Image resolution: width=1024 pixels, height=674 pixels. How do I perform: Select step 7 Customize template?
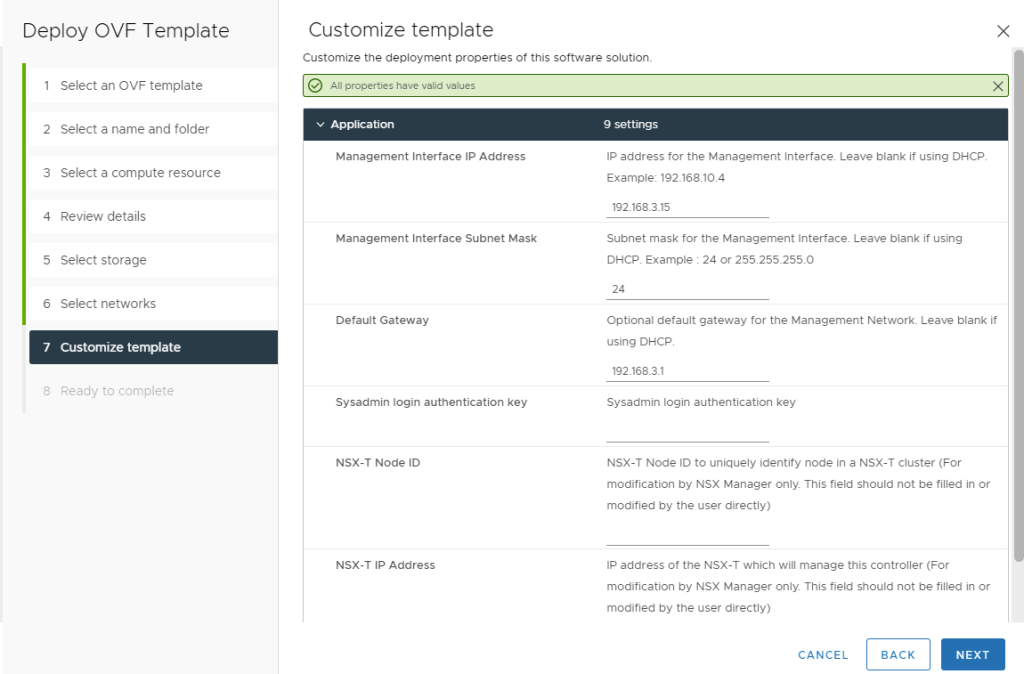[x=120, y=347]
